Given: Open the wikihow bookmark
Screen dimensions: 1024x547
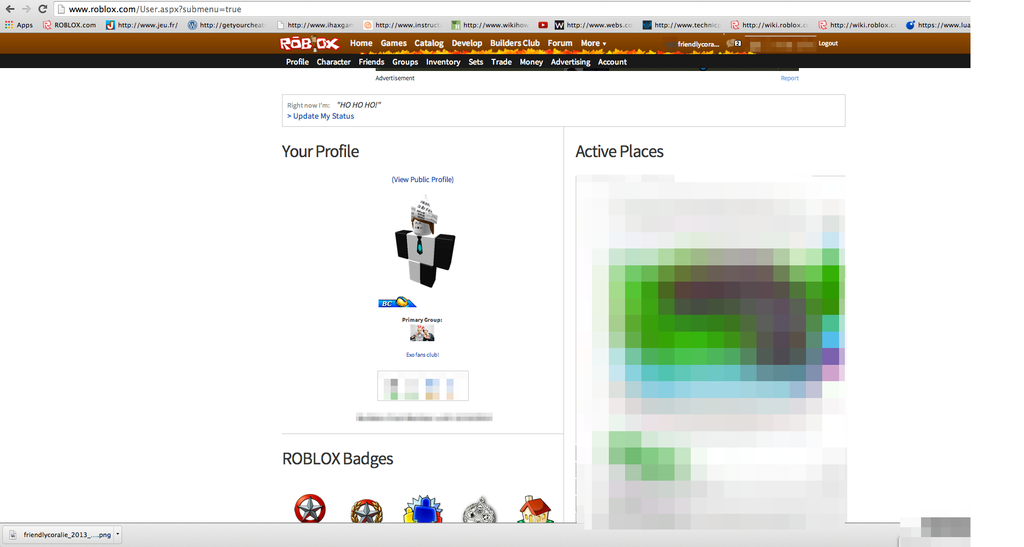Looking at the screenshot, I should [490, 25].
